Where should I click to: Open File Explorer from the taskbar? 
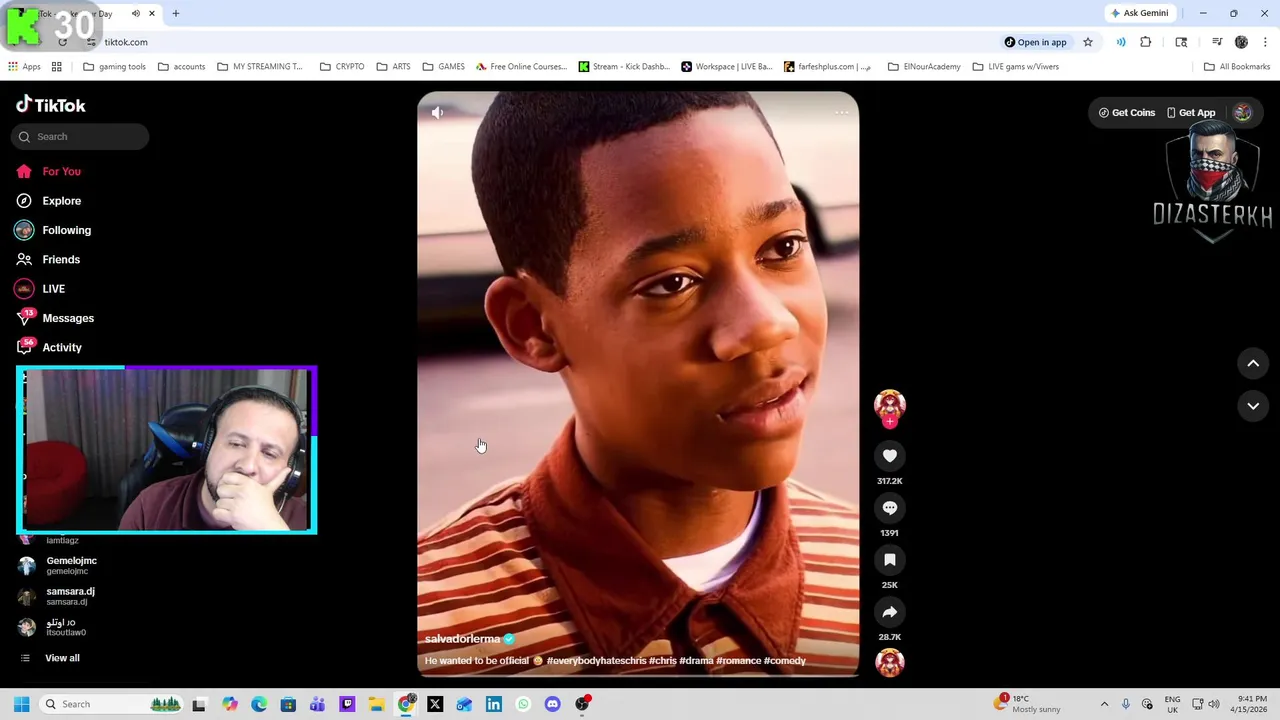[x=376, y=704]
